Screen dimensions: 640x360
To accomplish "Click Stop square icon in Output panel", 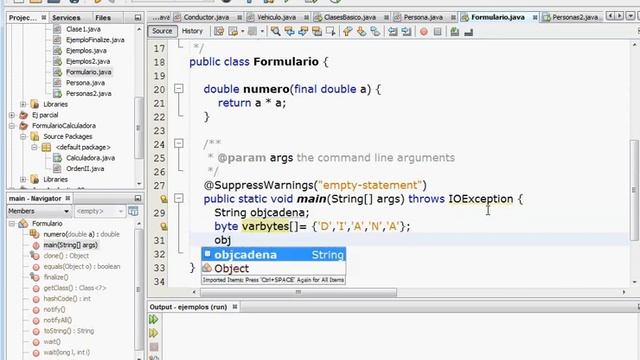I will pos(153,347).
